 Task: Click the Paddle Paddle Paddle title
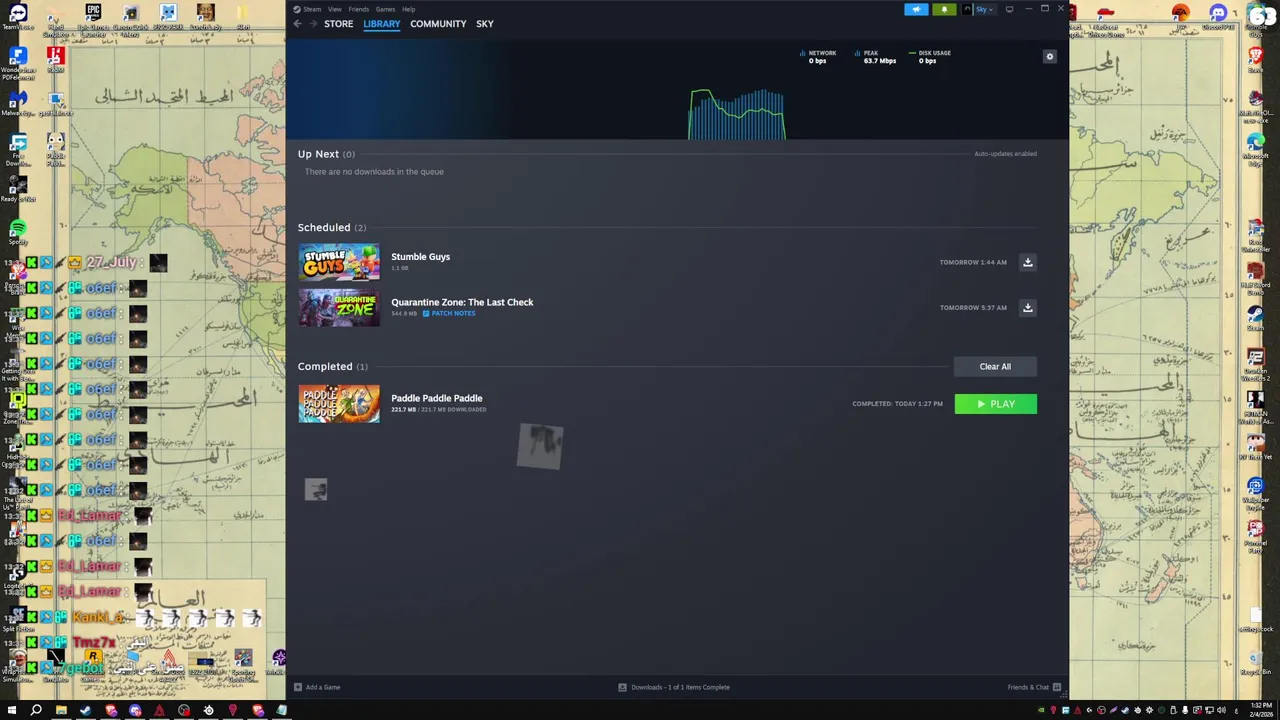coord(436,398)
